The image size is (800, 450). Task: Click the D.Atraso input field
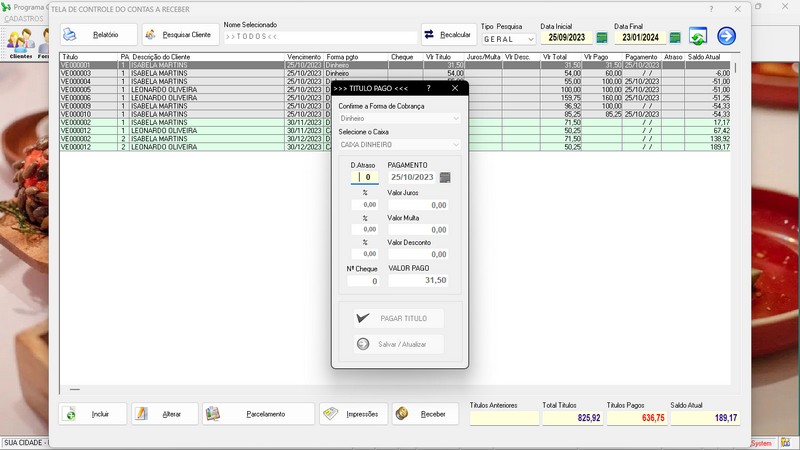coord(364,177)
